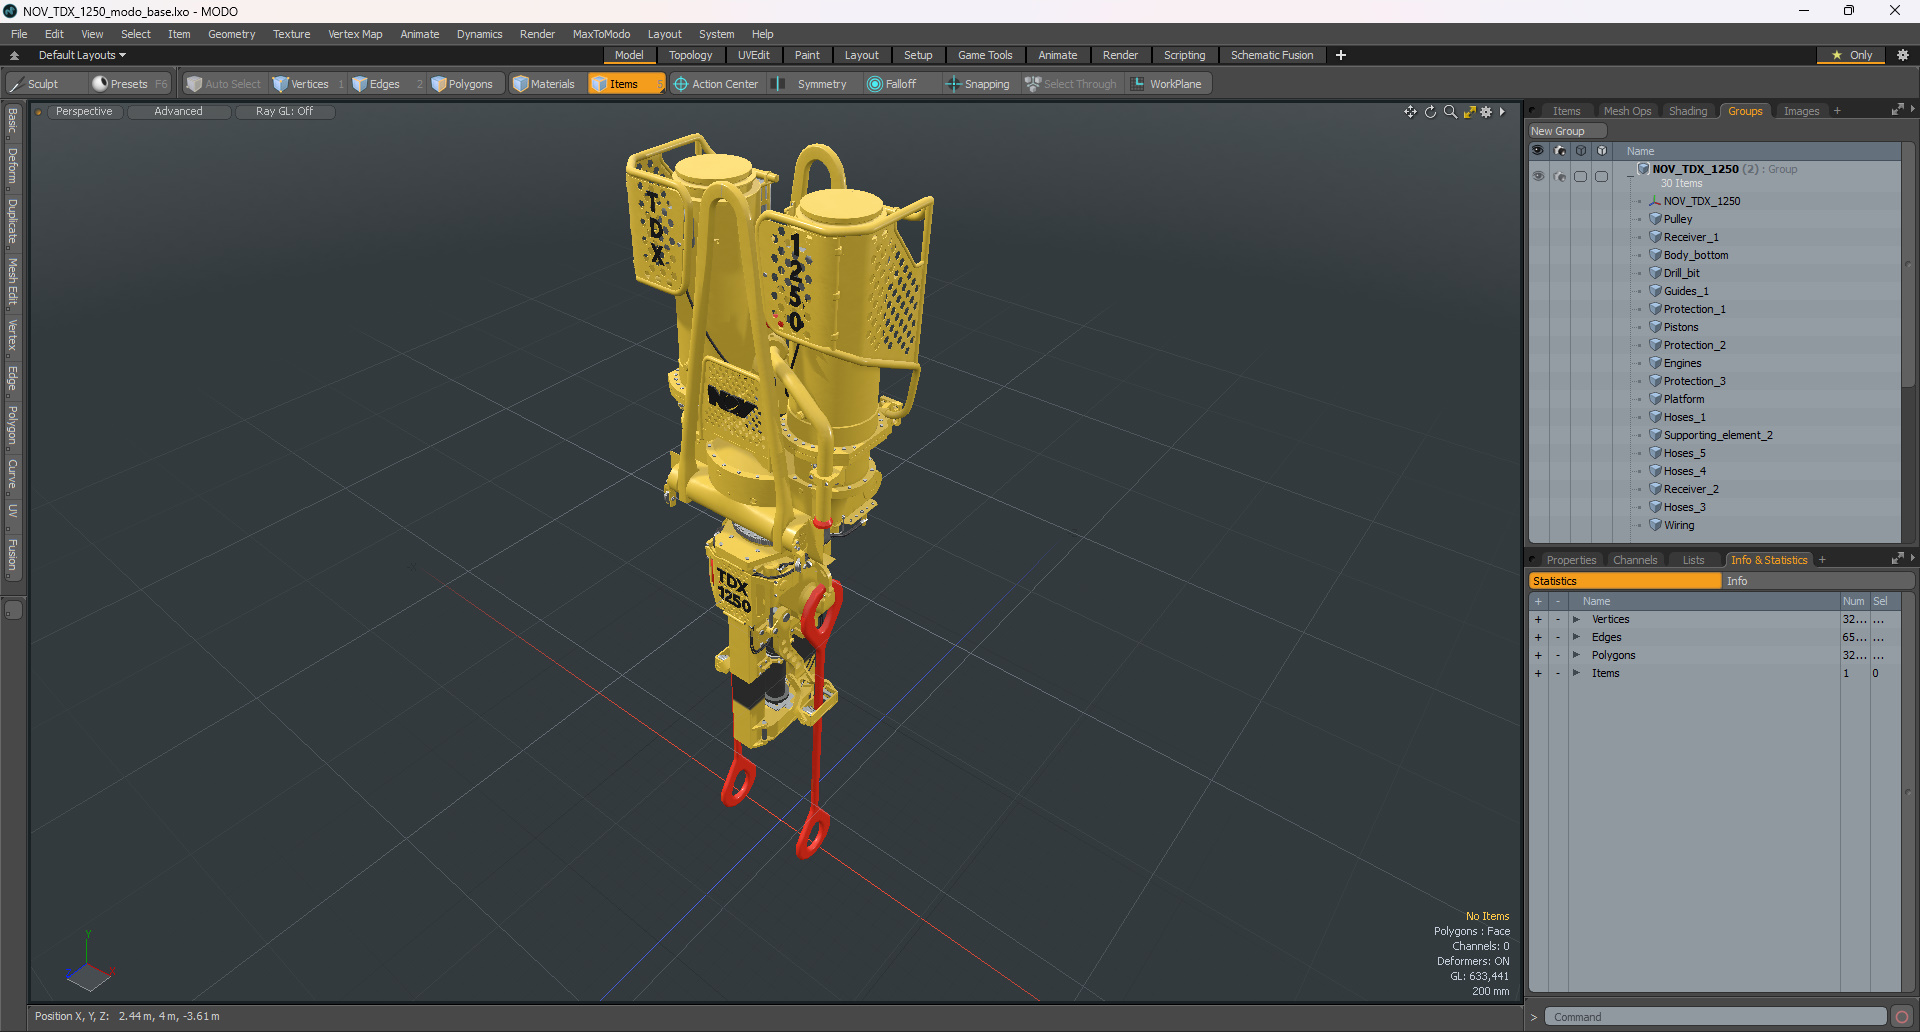
Task: Click the viewport rotate icon
Action: (1430, 112)
